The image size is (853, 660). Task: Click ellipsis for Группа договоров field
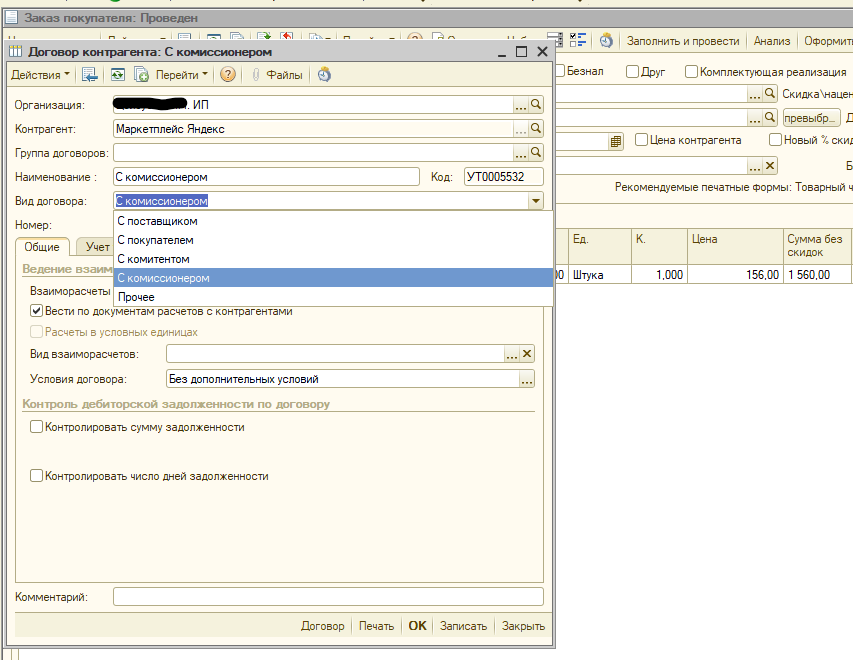[521, 153]
